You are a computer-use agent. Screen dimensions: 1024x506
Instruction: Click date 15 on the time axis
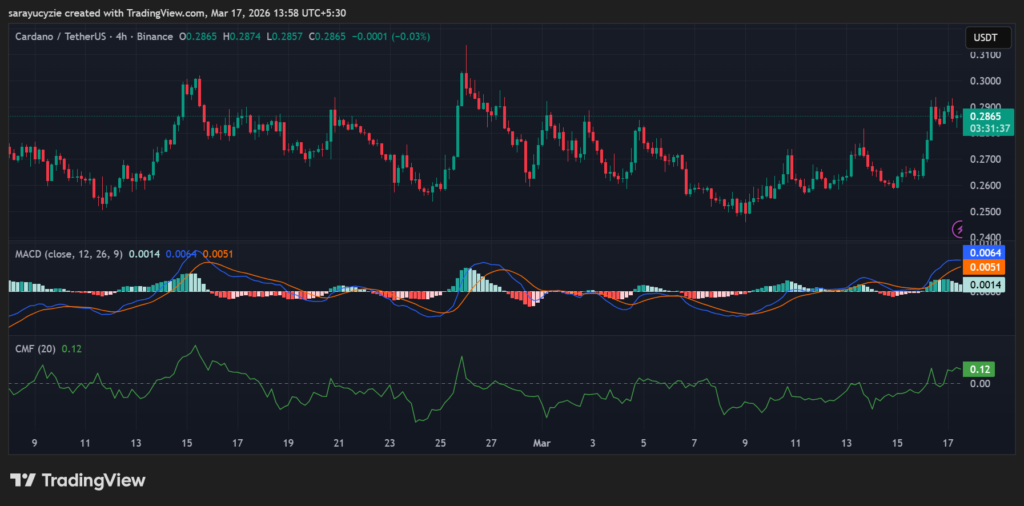(x=187, y=441)
